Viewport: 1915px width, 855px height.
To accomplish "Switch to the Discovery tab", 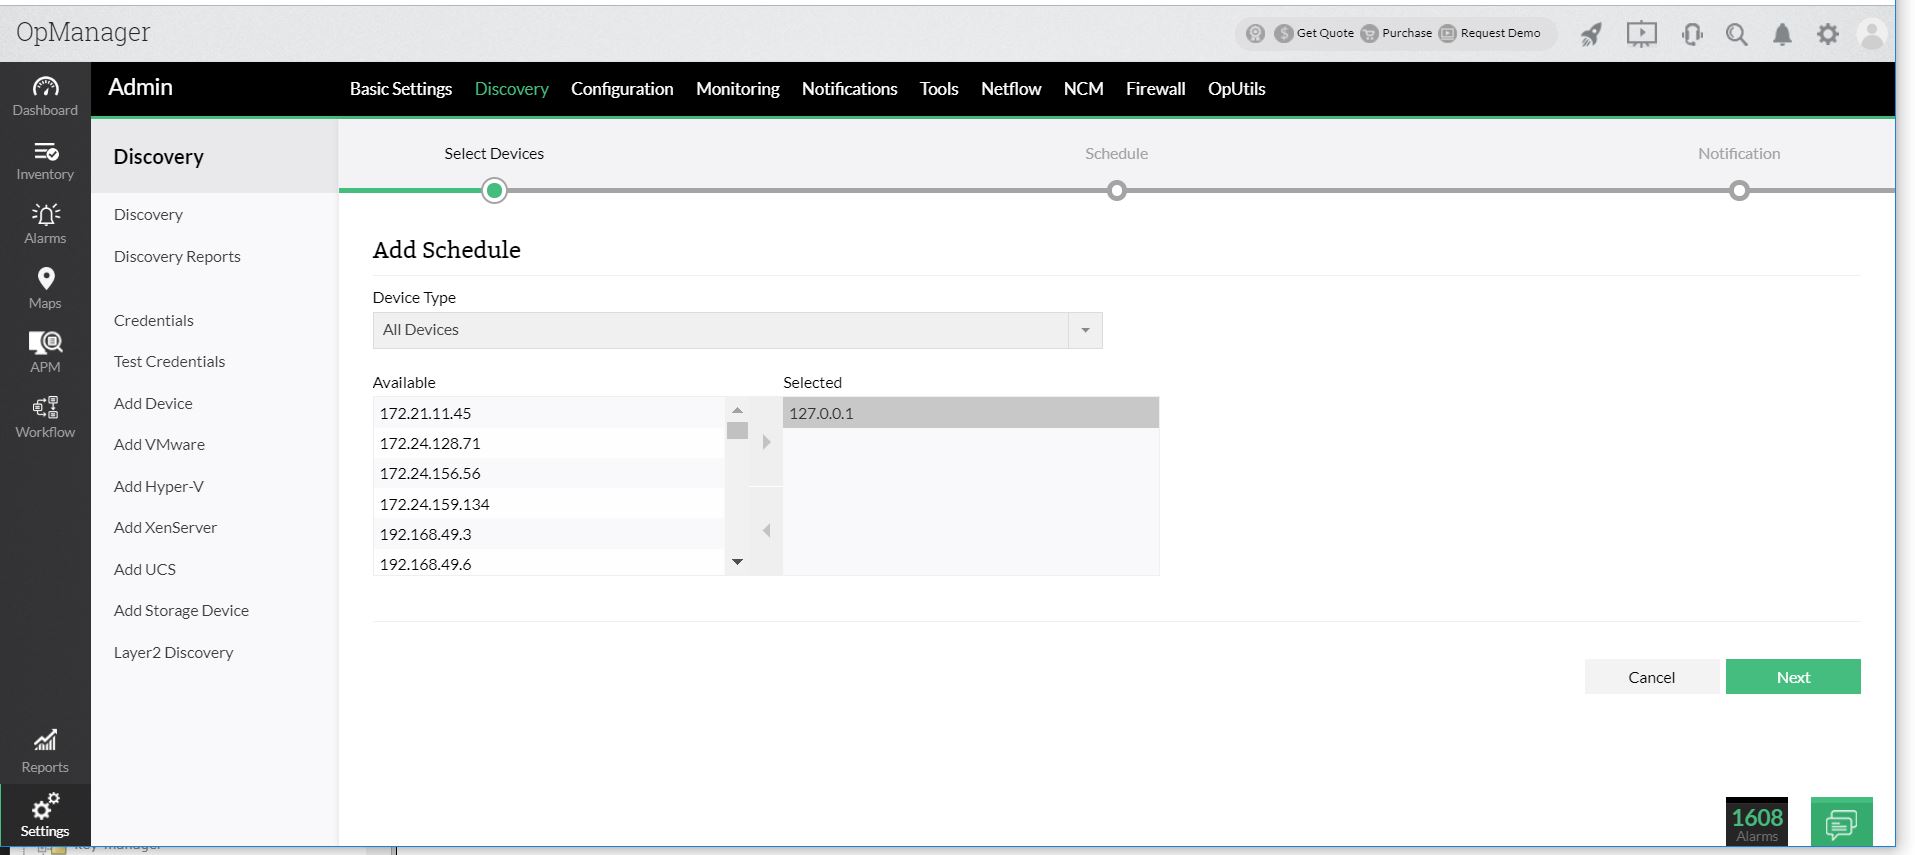I will 512,89.
